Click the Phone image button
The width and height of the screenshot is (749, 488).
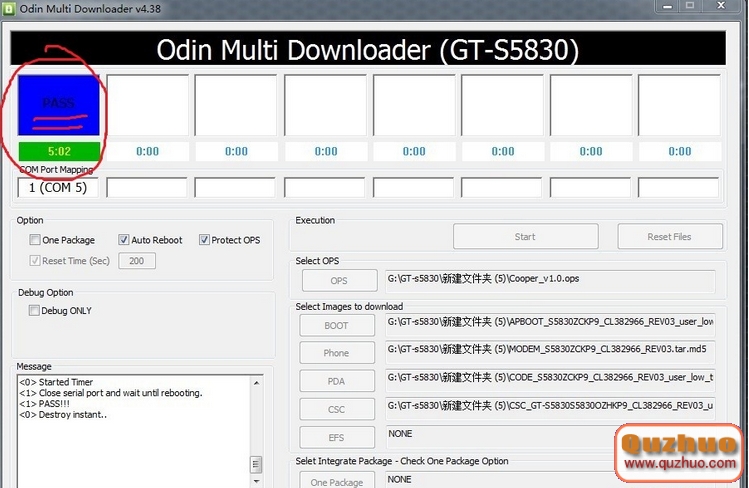(x=337, y=353)
